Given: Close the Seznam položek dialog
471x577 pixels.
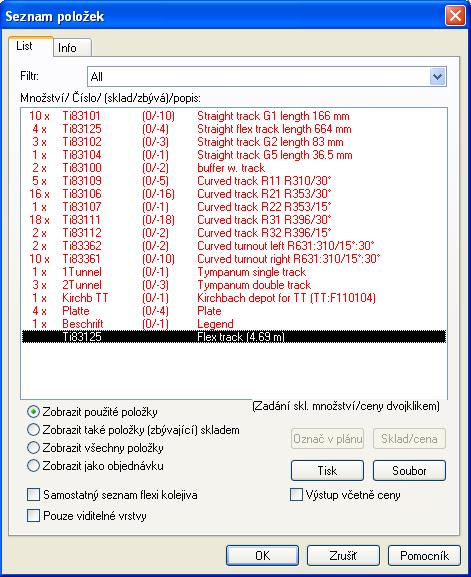Looking at the screenshot, I should click(x=455, y=16).
